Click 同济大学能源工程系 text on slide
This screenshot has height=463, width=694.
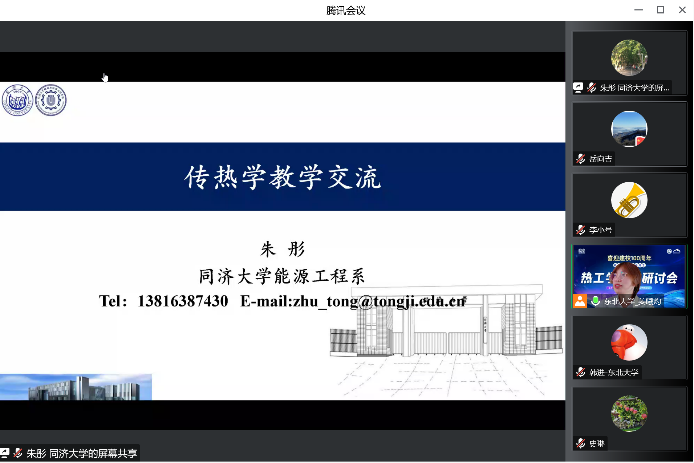pos(282,276)
